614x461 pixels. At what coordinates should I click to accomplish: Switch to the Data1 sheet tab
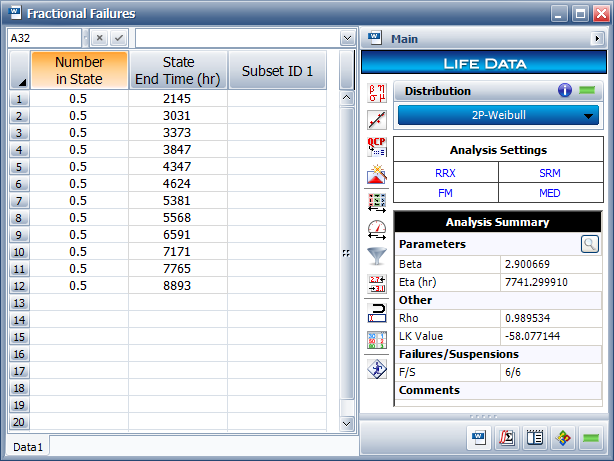27,447
